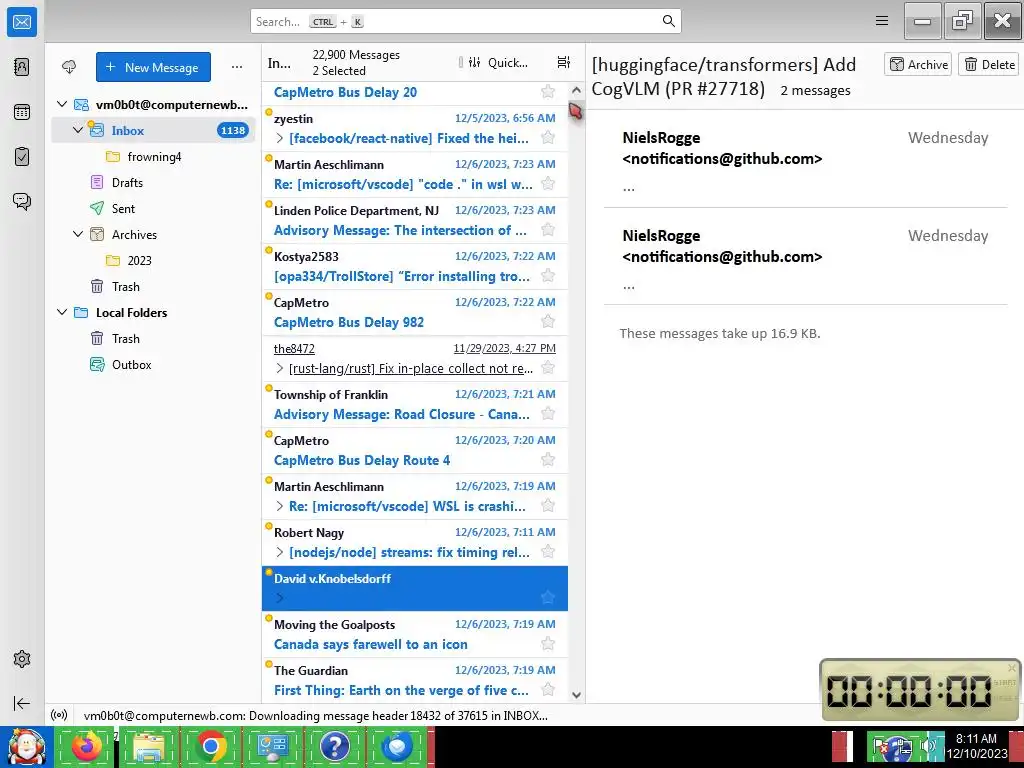
Task: Open the Control Panel taskbar icon
Action: pyautogui.click(x=273, y=746)
